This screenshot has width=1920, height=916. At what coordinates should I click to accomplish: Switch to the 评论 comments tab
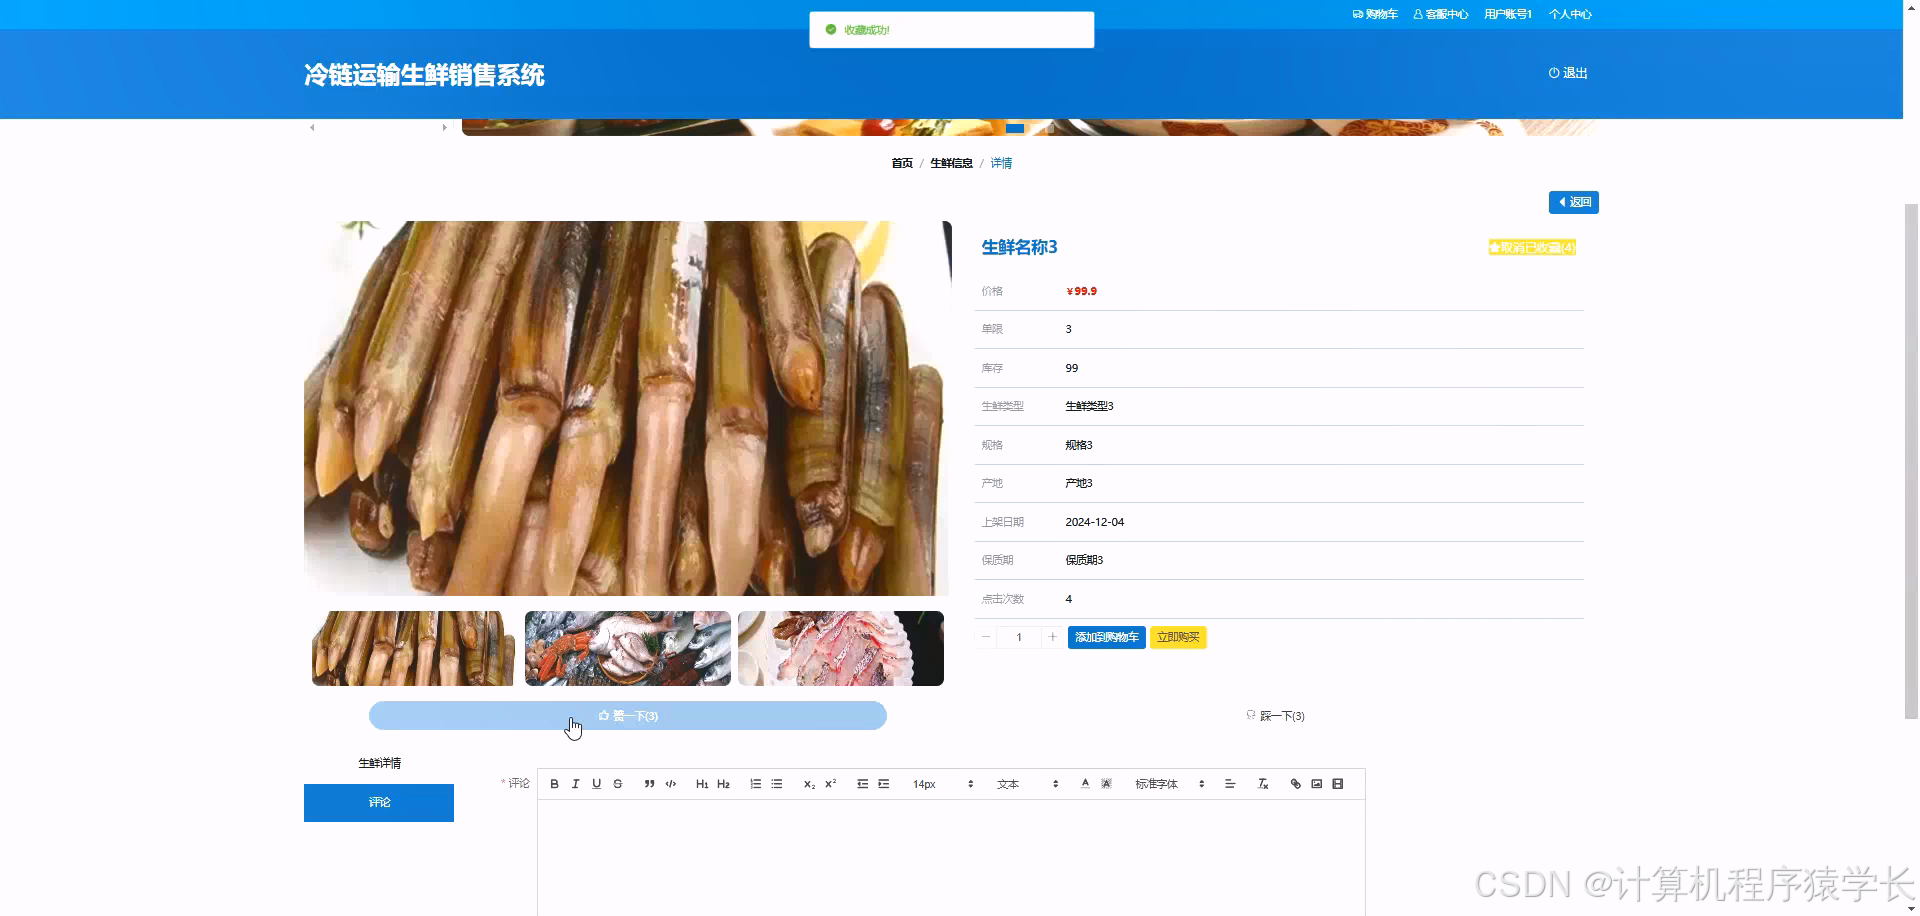click(378, 802)
